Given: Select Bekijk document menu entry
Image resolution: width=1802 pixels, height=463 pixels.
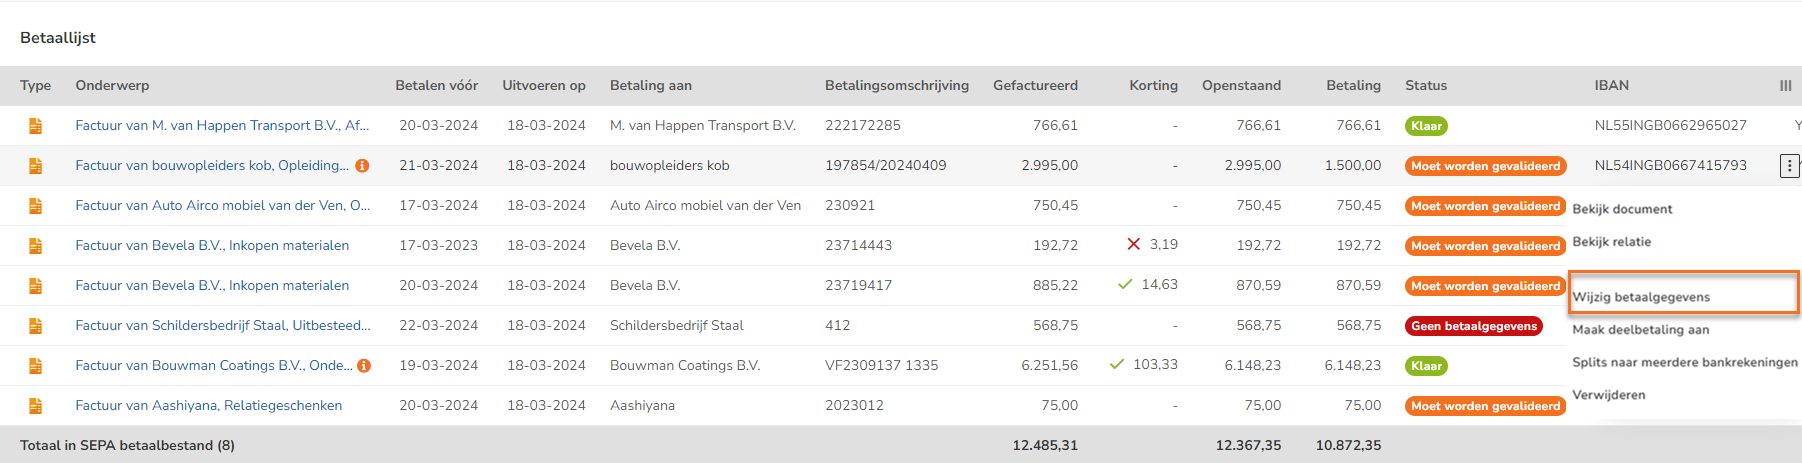Looking at the screenshot, I should click(x=1621, y=209).
